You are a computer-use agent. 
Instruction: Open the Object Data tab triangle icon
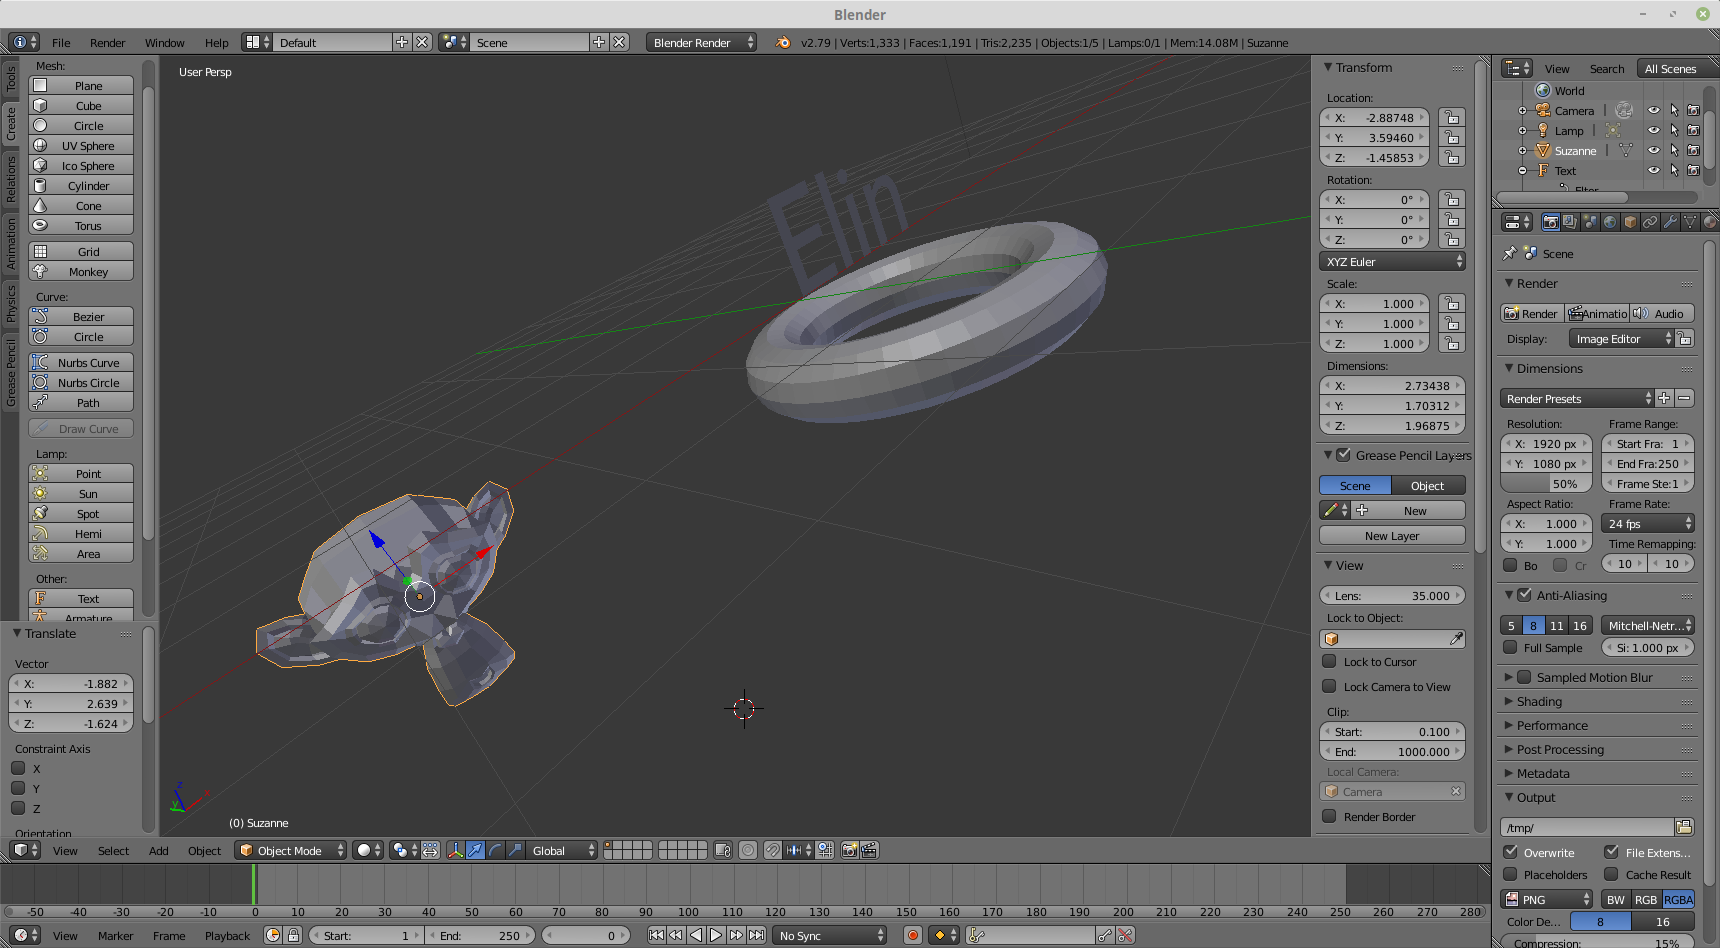pyautogui.click(x=1690, y=222)
